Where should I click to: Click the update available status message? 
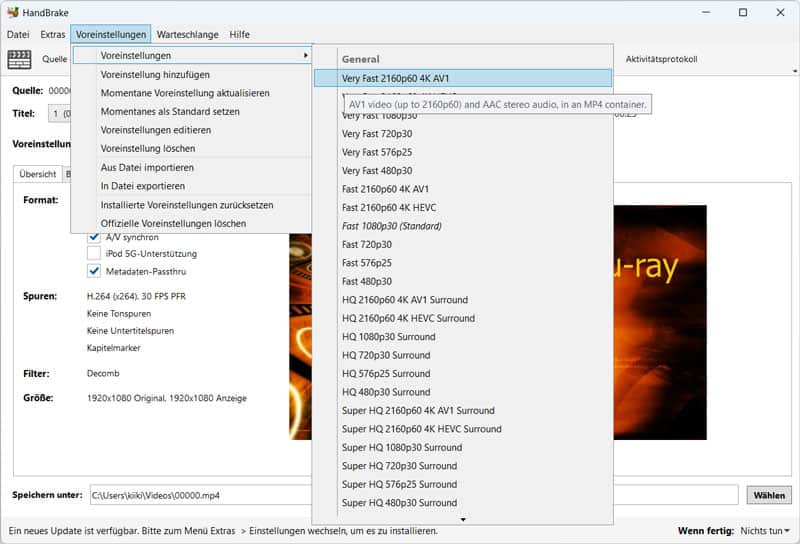[x=223, y=531]
